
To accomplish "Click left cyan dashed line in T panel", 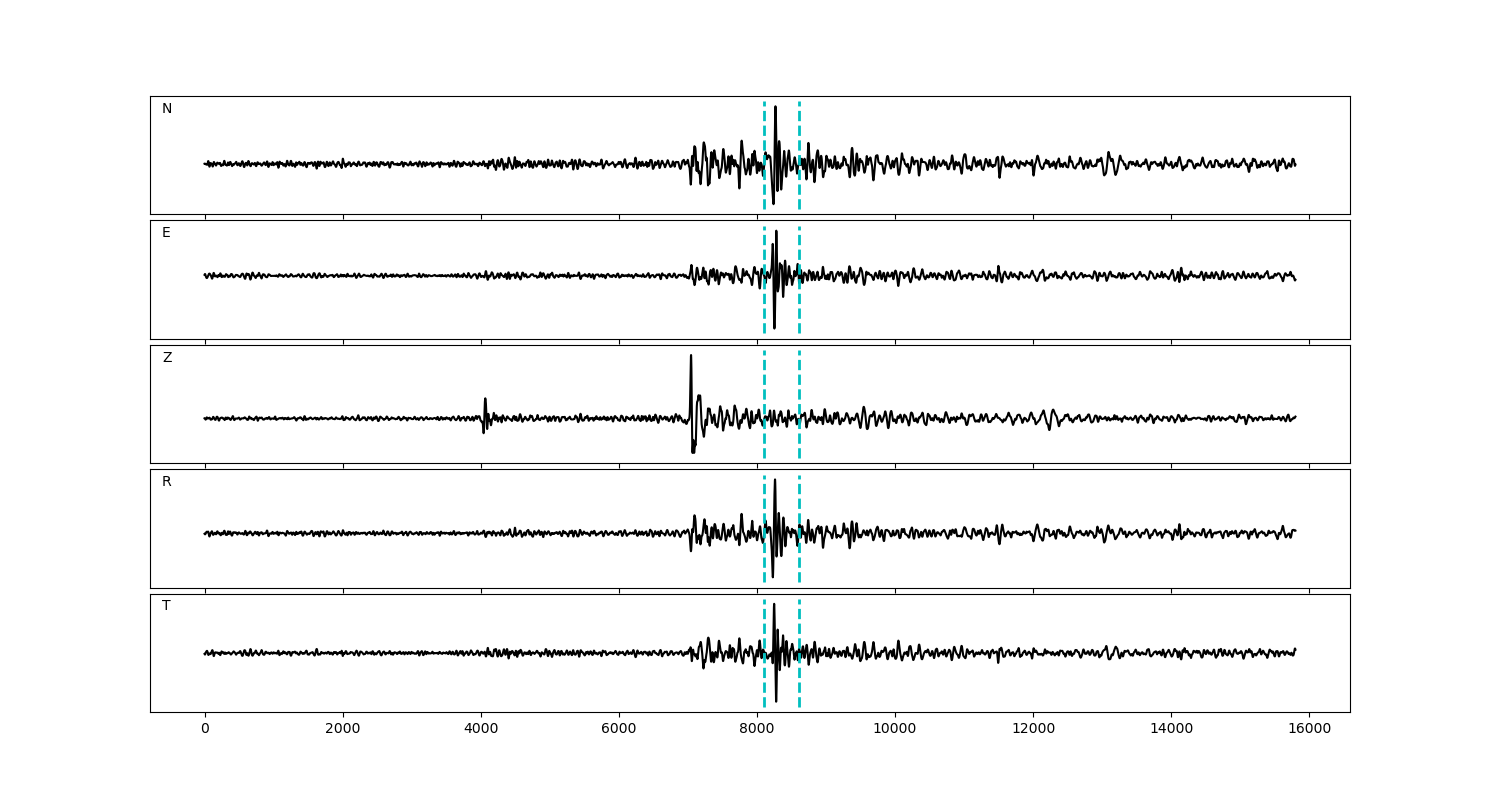I will tap(764, 680).
